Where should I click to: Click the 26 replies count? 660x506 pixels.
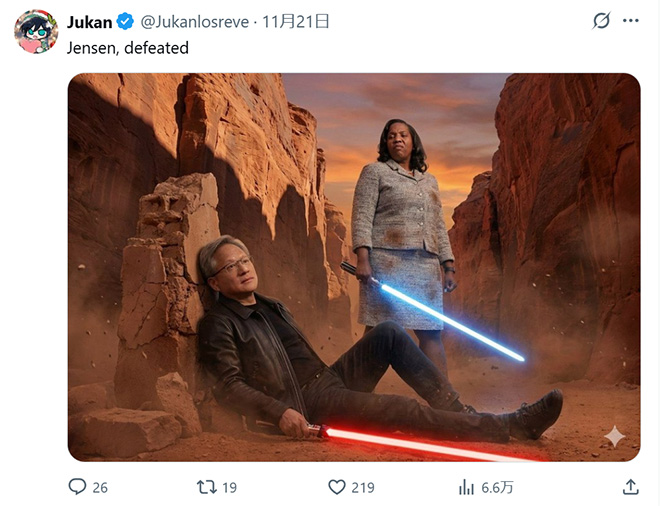pos(100,487)
